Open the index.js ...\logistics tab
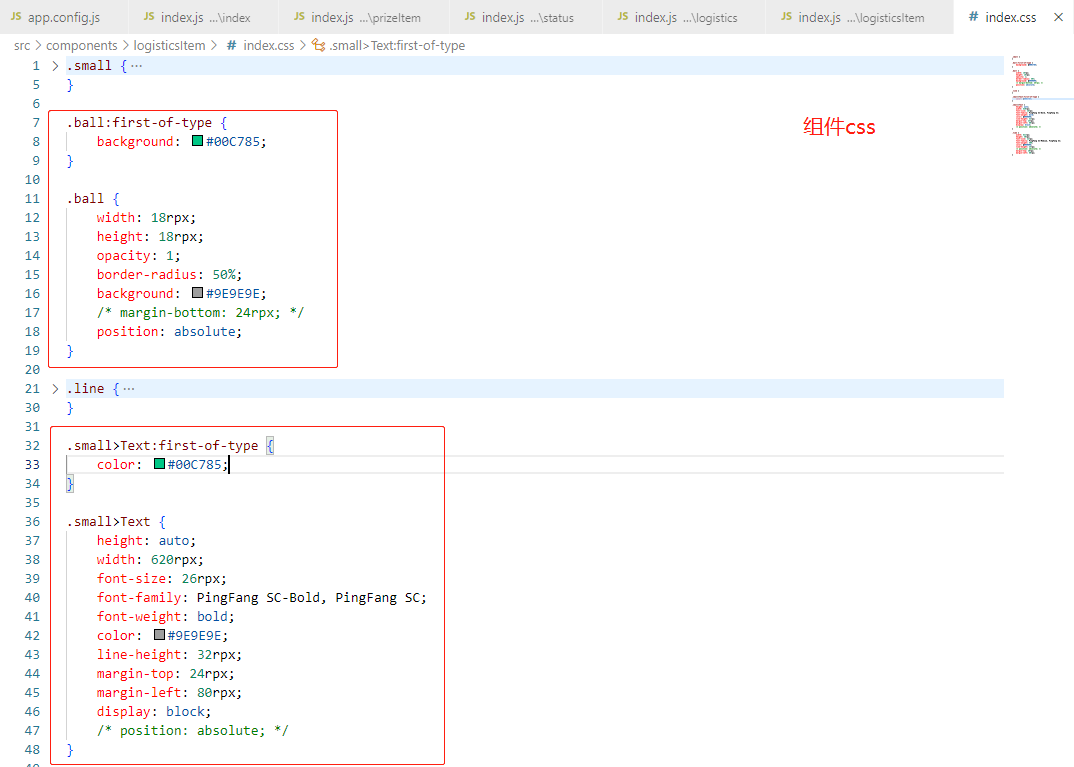 [x=684, y=17]
